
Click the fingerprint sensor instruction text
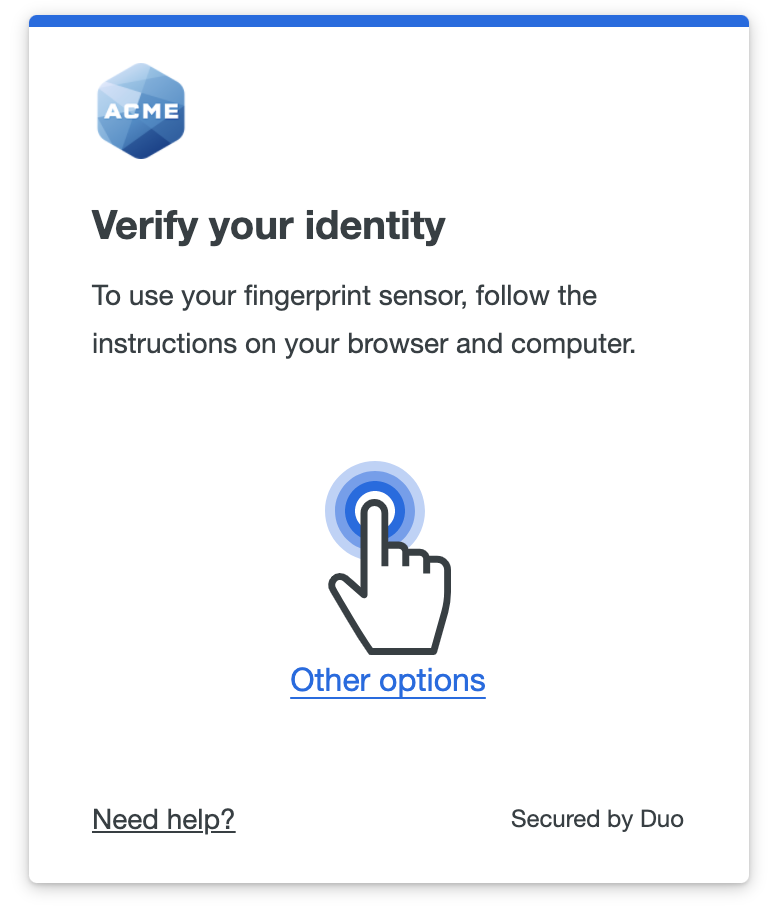[x=364, y=320]
